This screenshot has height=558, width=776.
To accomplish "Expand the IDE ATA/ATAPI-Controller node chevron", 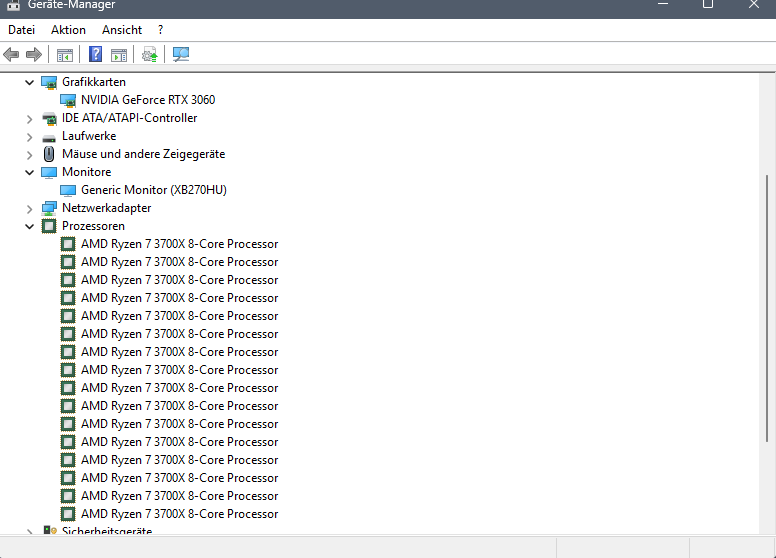I will point(30,119).
